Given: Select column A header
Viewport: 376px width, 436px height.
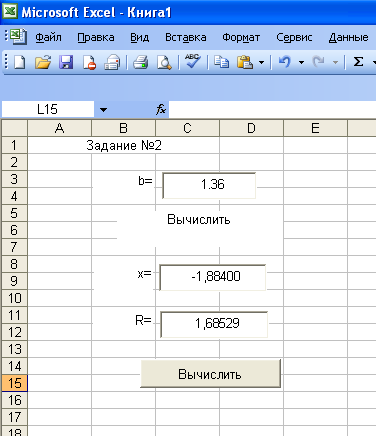Looking at the screenshot, I should click(x=59, y=128).
